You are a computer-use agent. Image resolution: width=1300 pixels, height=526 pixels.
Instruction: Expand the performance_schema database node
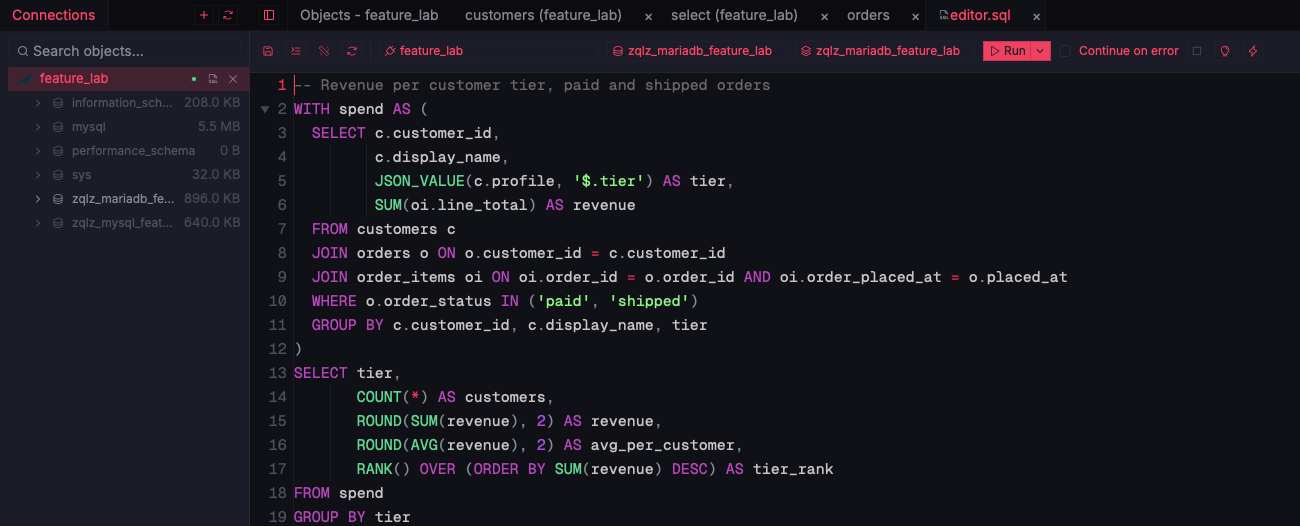coord(38,151)
